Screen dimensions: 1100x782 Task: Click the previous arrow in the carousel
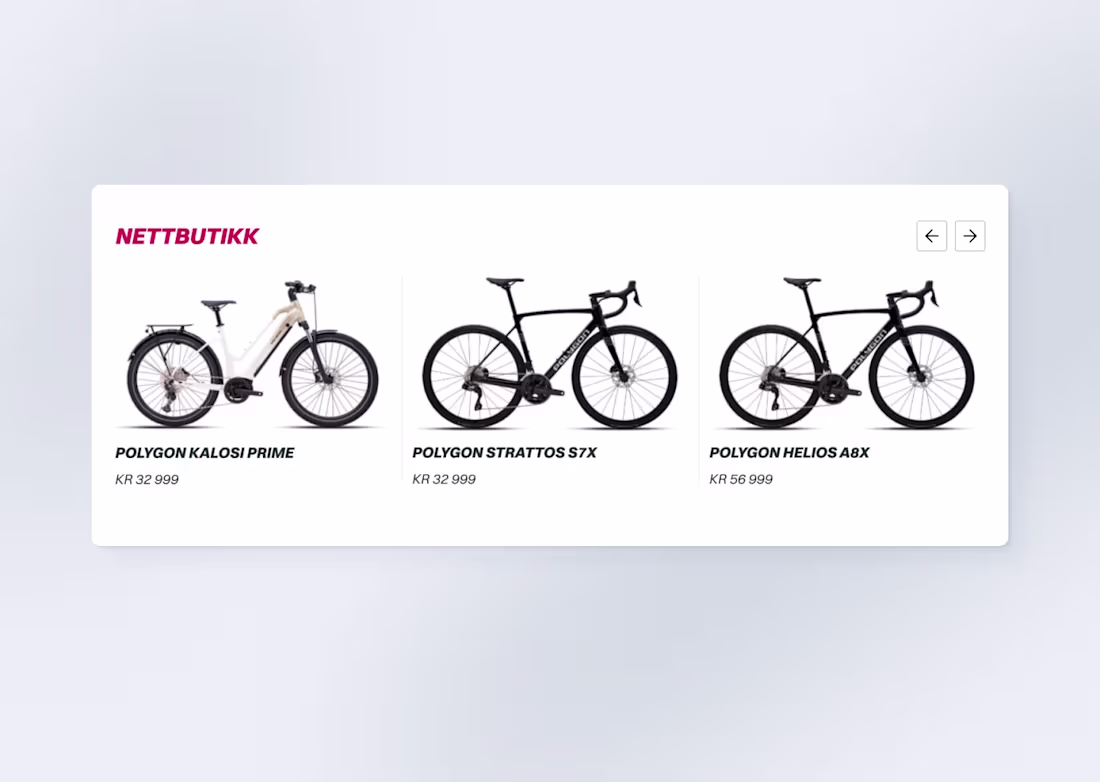[x=931, y=236]
